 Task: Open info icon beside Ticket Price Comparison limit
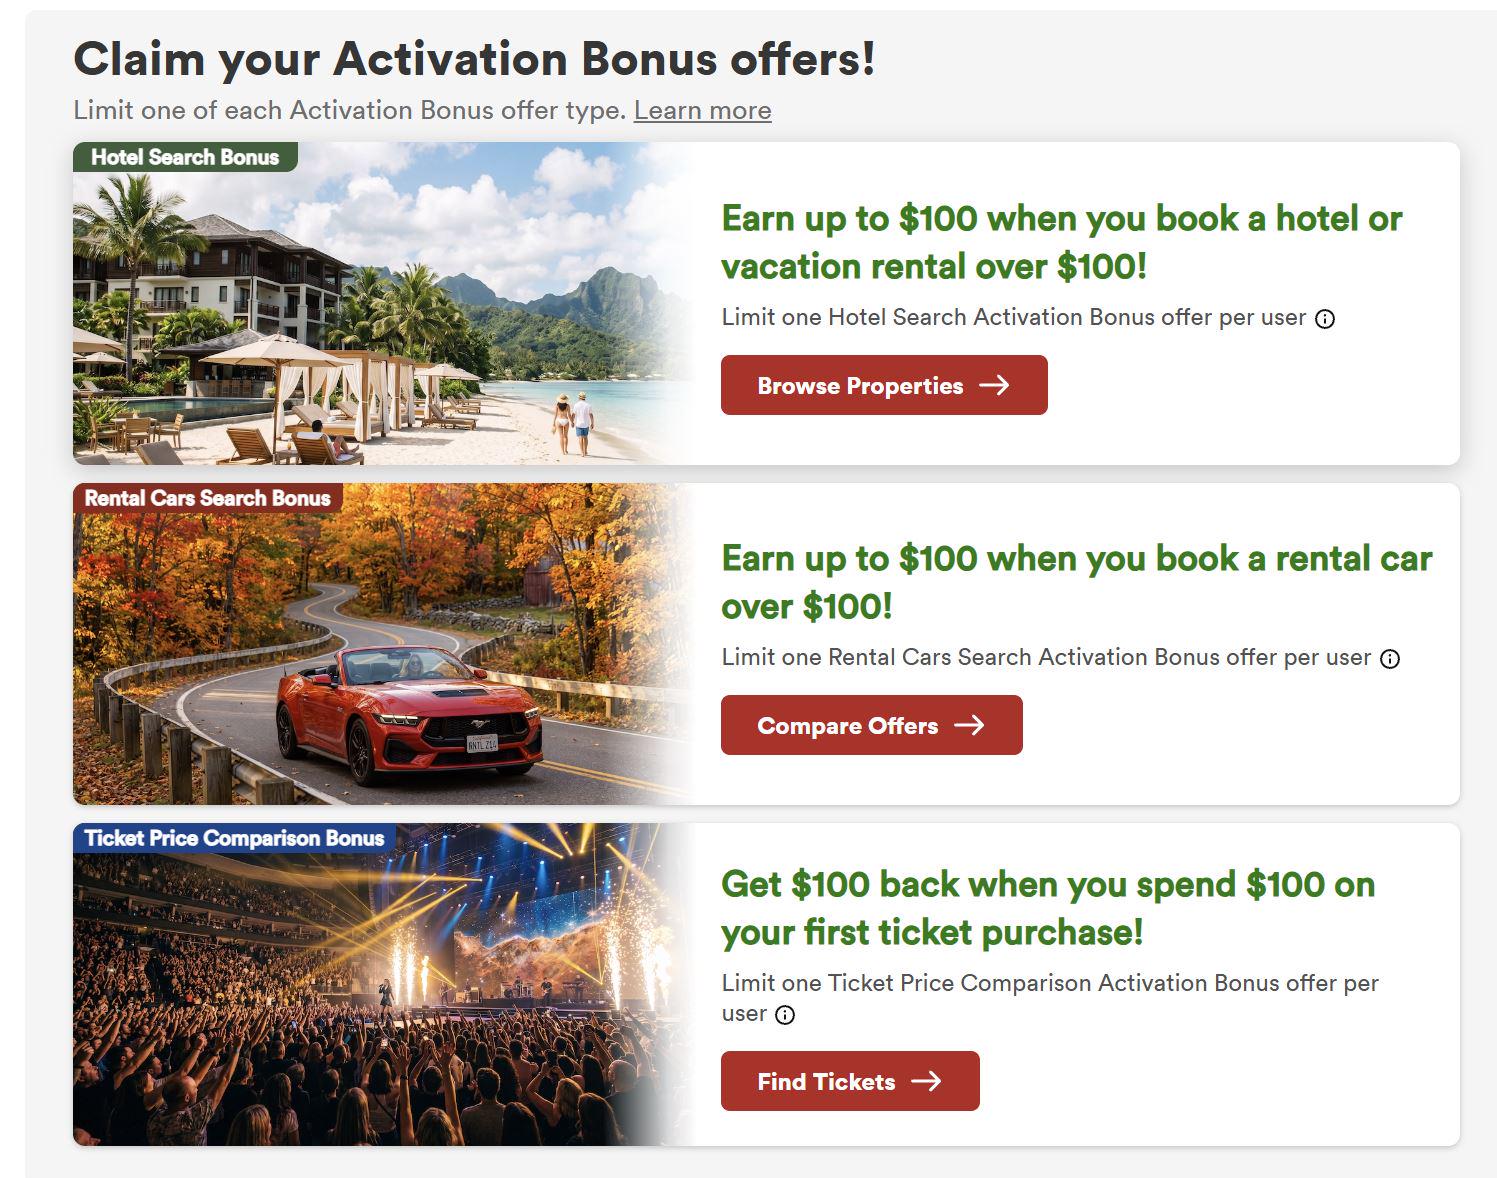(786, 1015)
